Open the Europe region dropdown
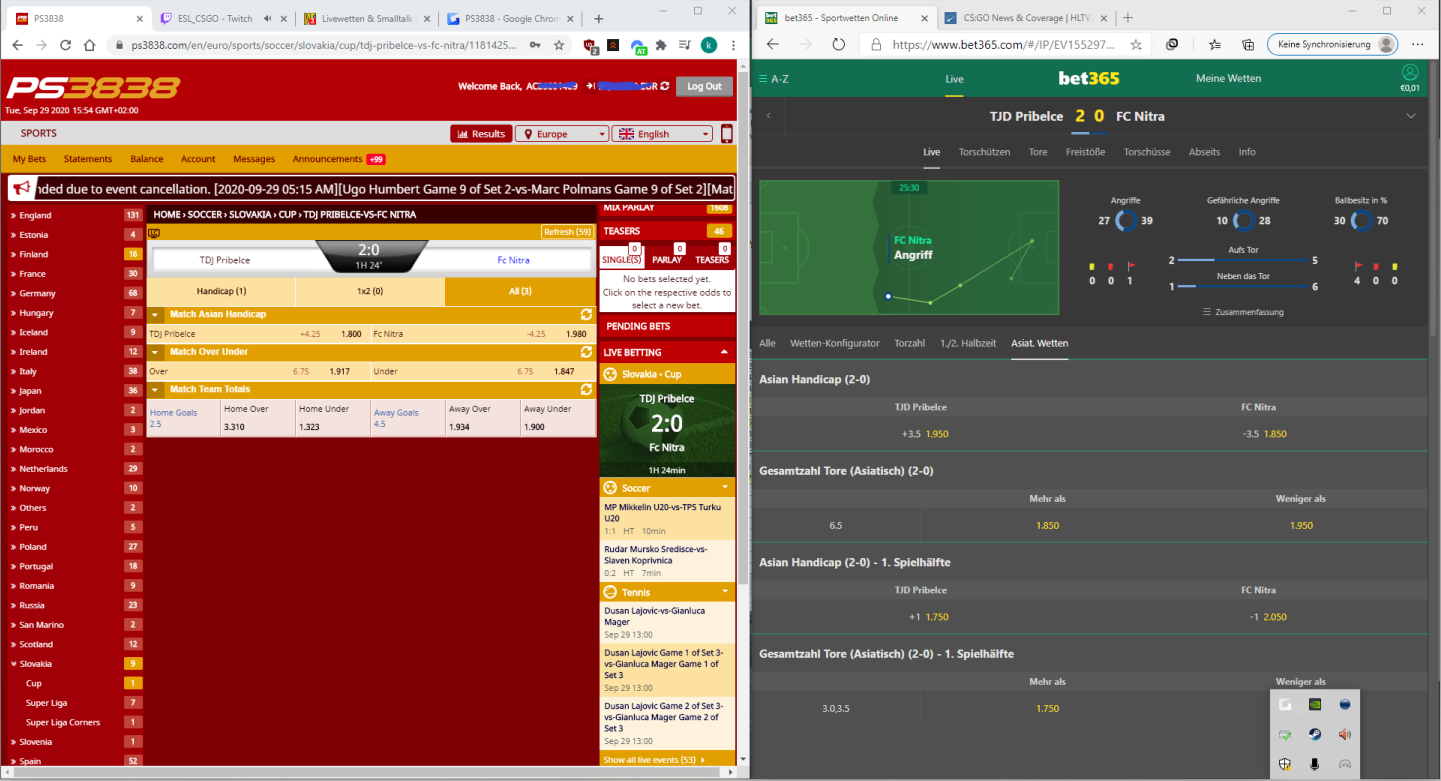 pos(561,134)
